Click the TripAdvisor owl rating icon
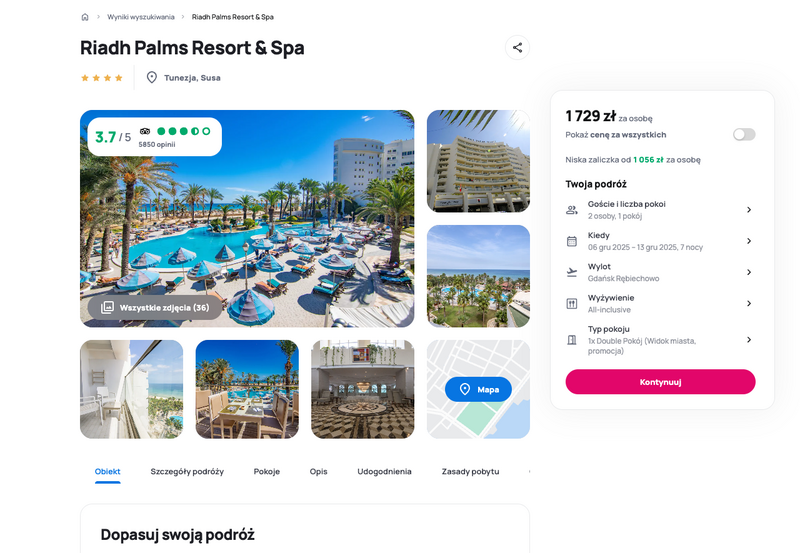This screenshot has height=553, width=800. [145, 131]
